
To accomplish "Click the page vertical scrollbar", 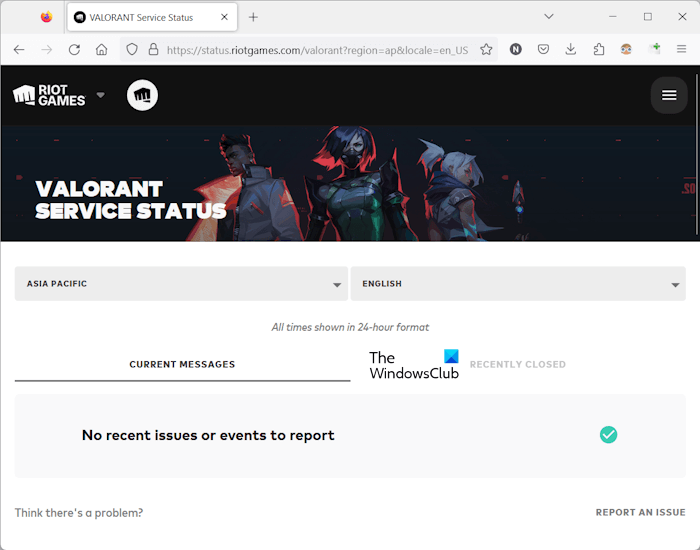I will click(x=697, y=154).
